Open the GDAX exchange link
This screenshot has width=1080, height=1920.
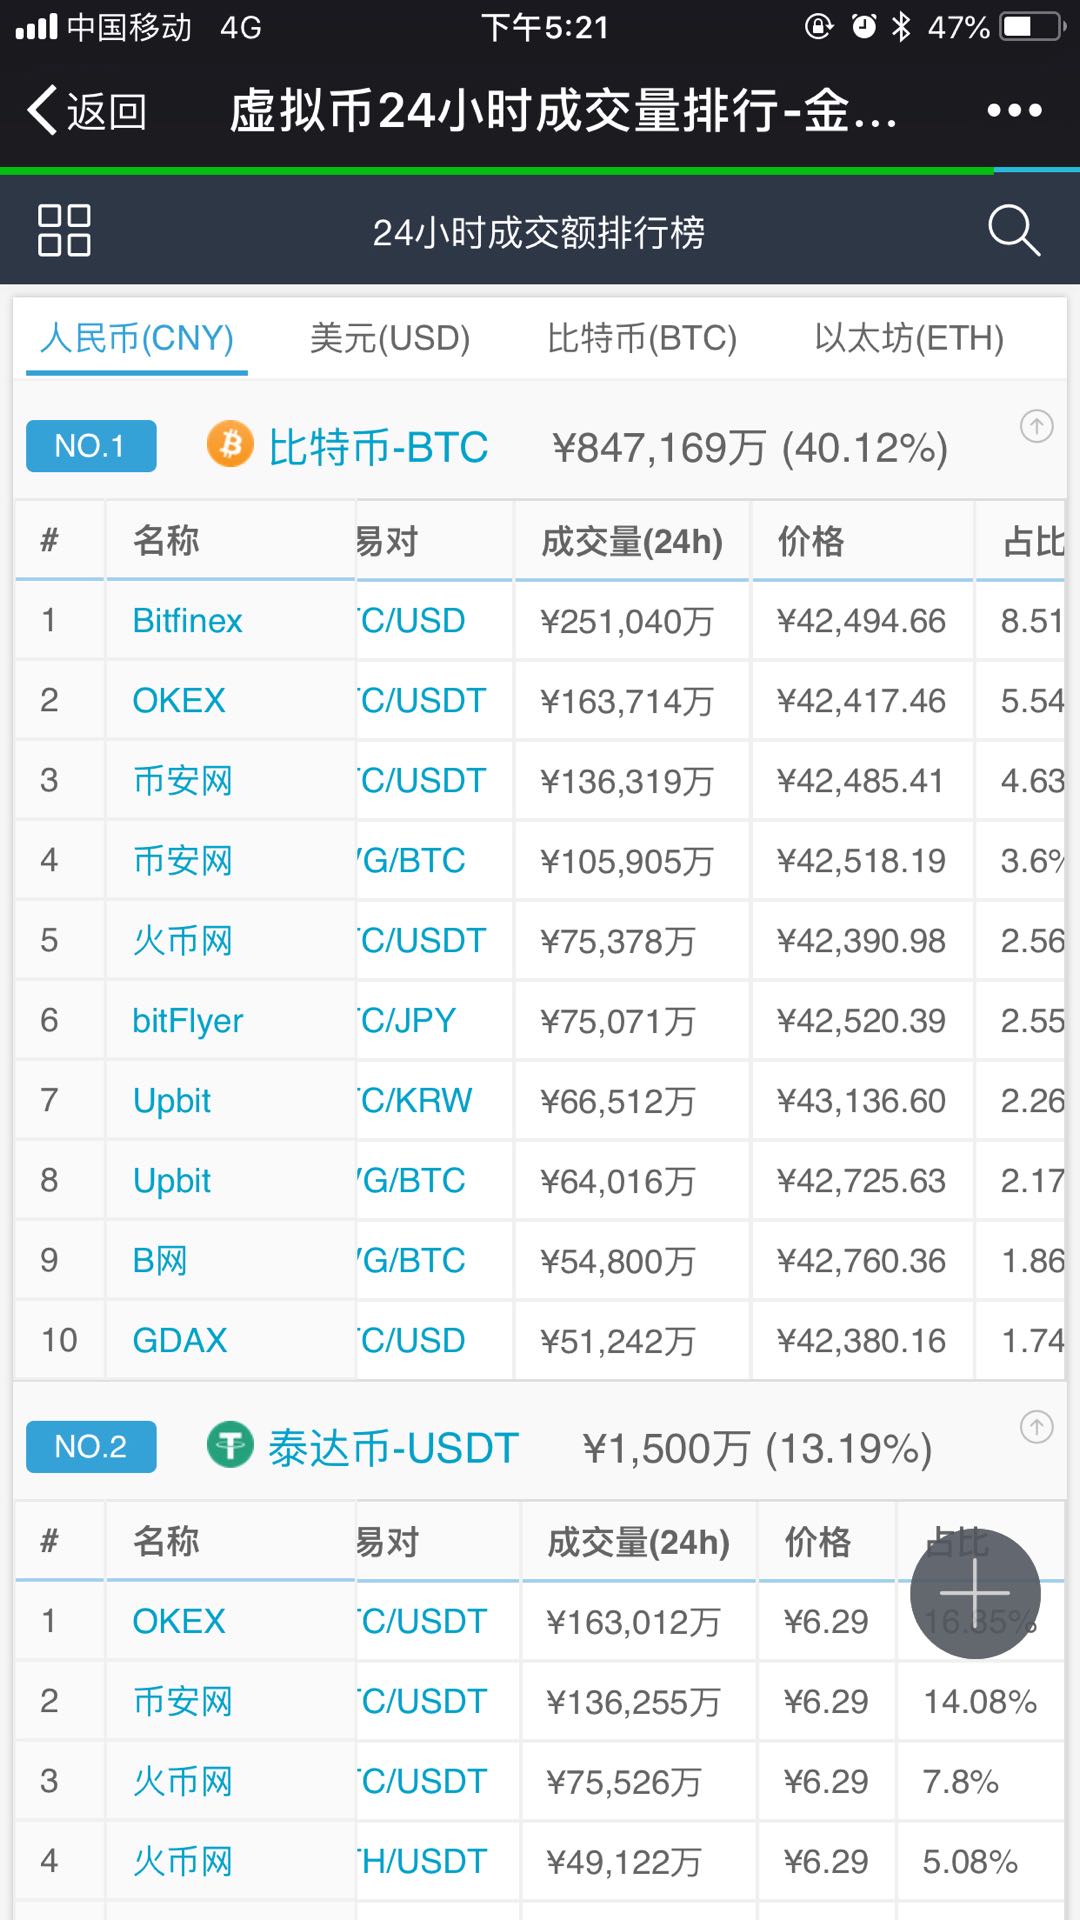(x=179, y=1340)
